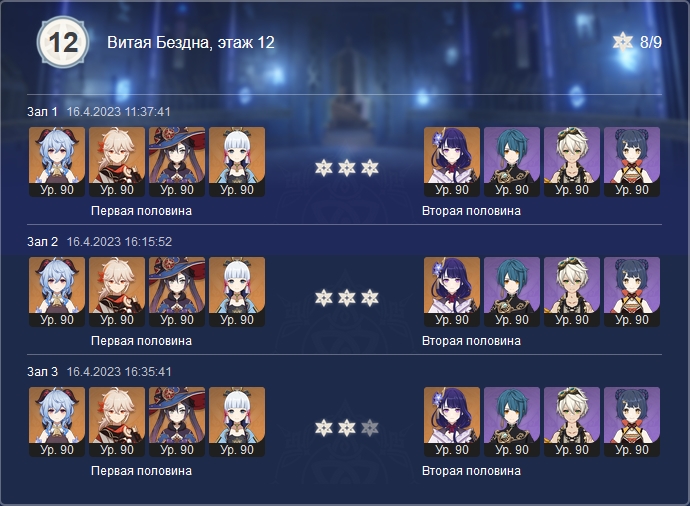The image size is (690, 506).
Task: Select Ayaka portrait in Hall 1 first half
Action: pos(237,162)
